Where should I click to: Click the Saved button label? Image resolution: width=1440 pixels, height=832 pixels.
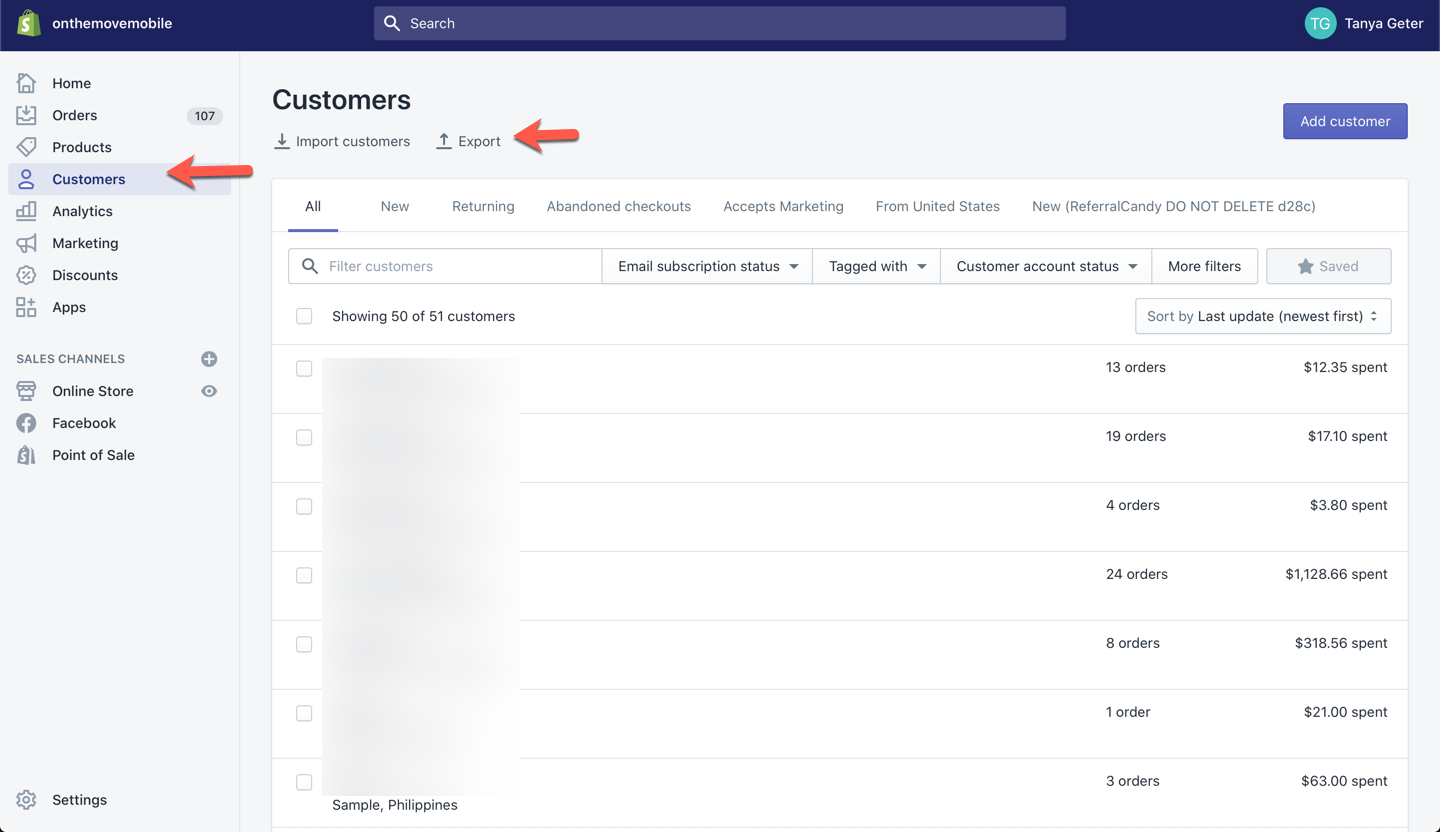(x=1339, y=266)
